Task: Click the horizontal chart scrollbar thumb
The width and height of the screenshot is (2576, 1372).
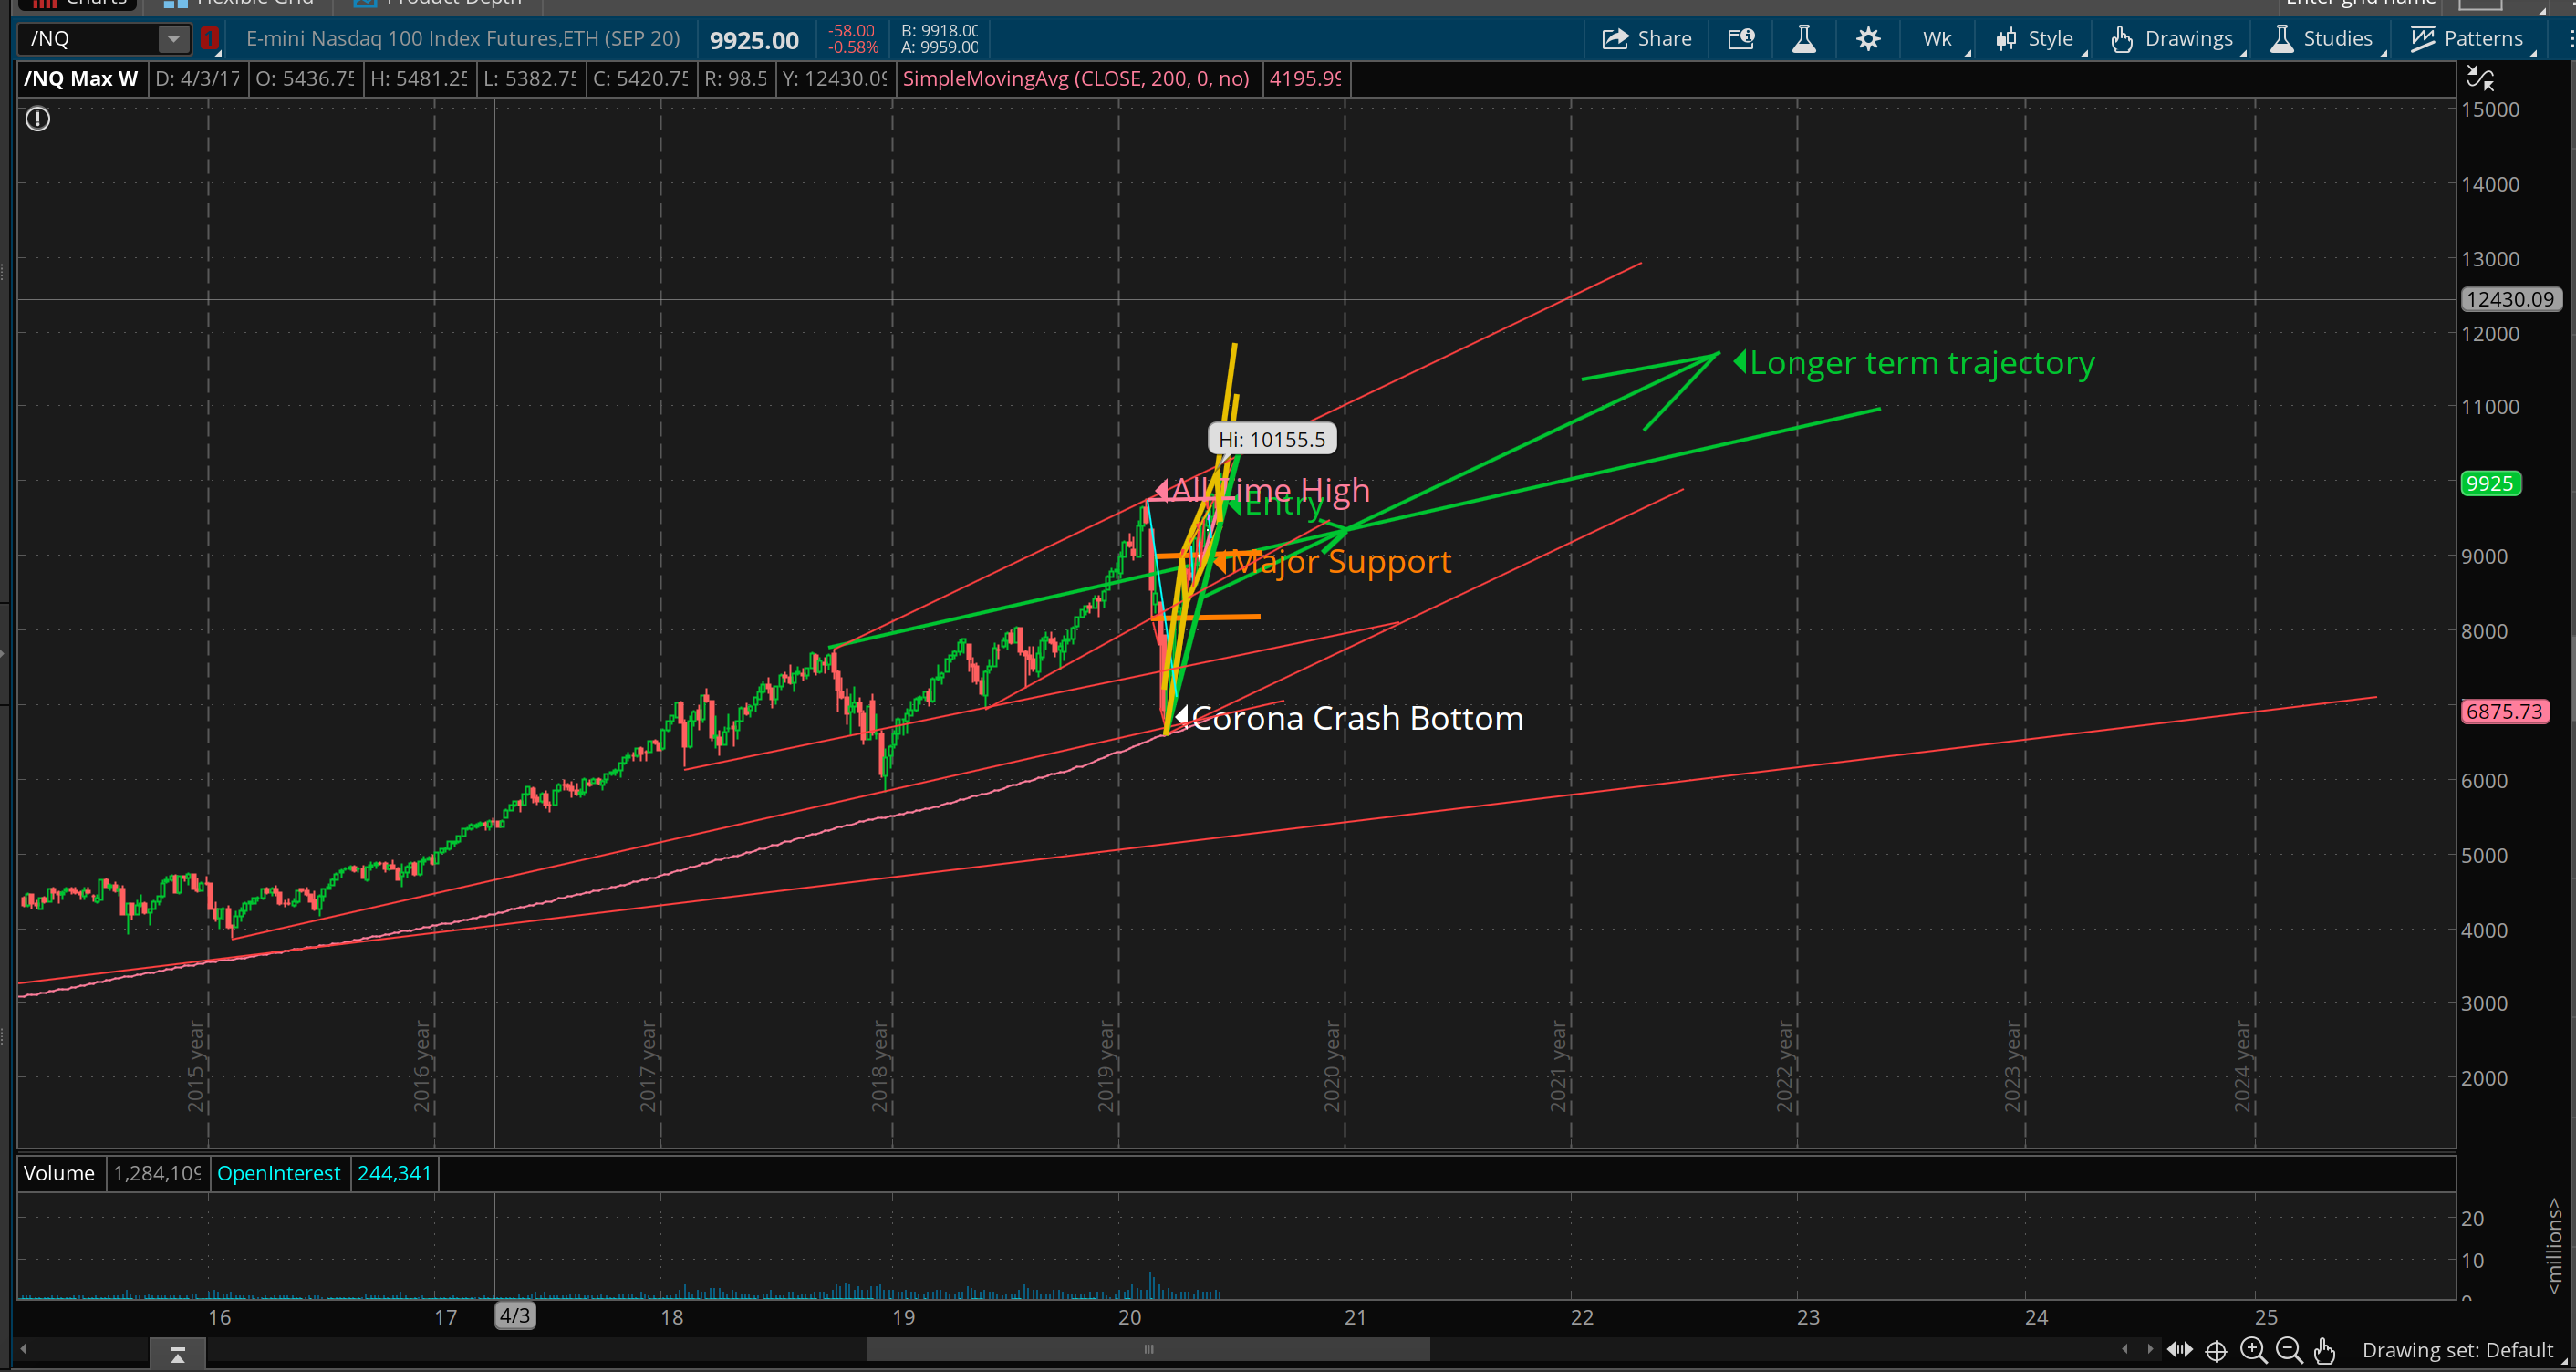Action: (1148, 1349)
